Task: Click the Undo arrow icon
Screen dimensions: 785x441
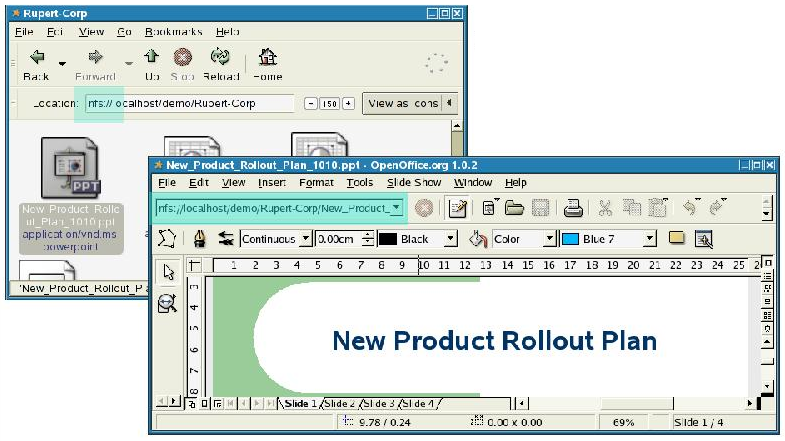Action: (x=690, y=207)
